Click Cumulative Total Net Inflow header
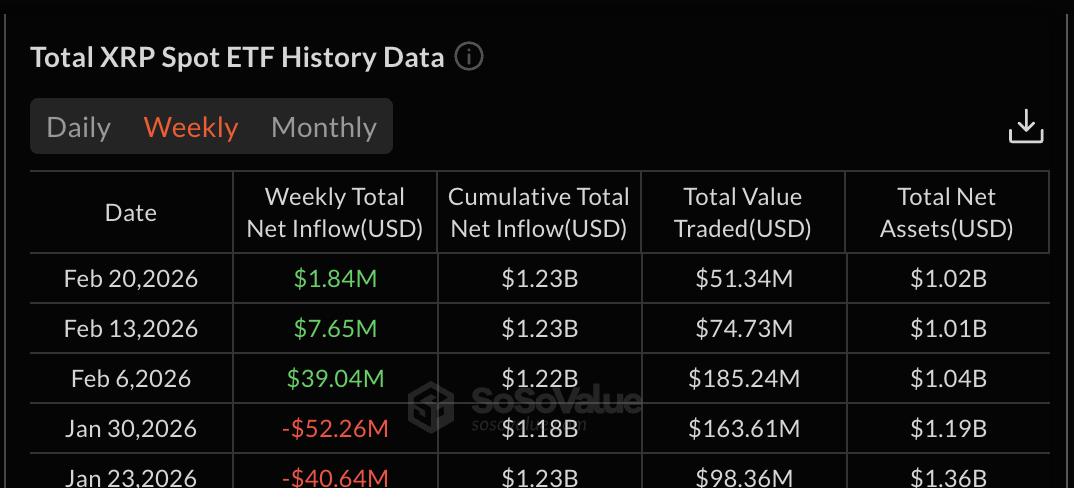 539,212
